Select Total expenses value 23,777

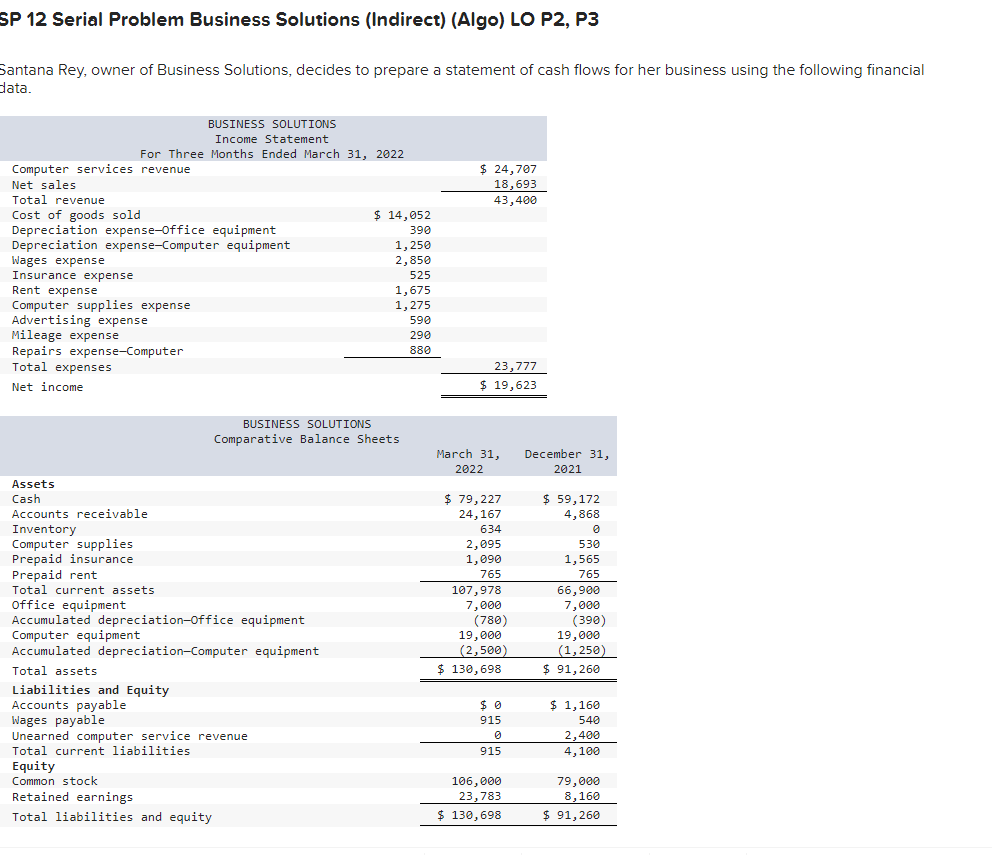coord(515,366)
